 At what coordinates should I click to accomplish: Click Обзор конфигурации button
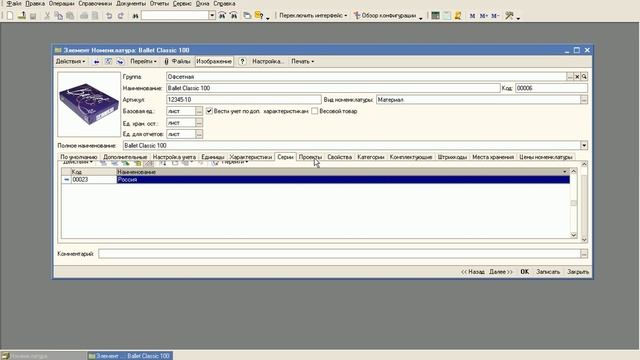pyautogui.click(x=385, y=16)
